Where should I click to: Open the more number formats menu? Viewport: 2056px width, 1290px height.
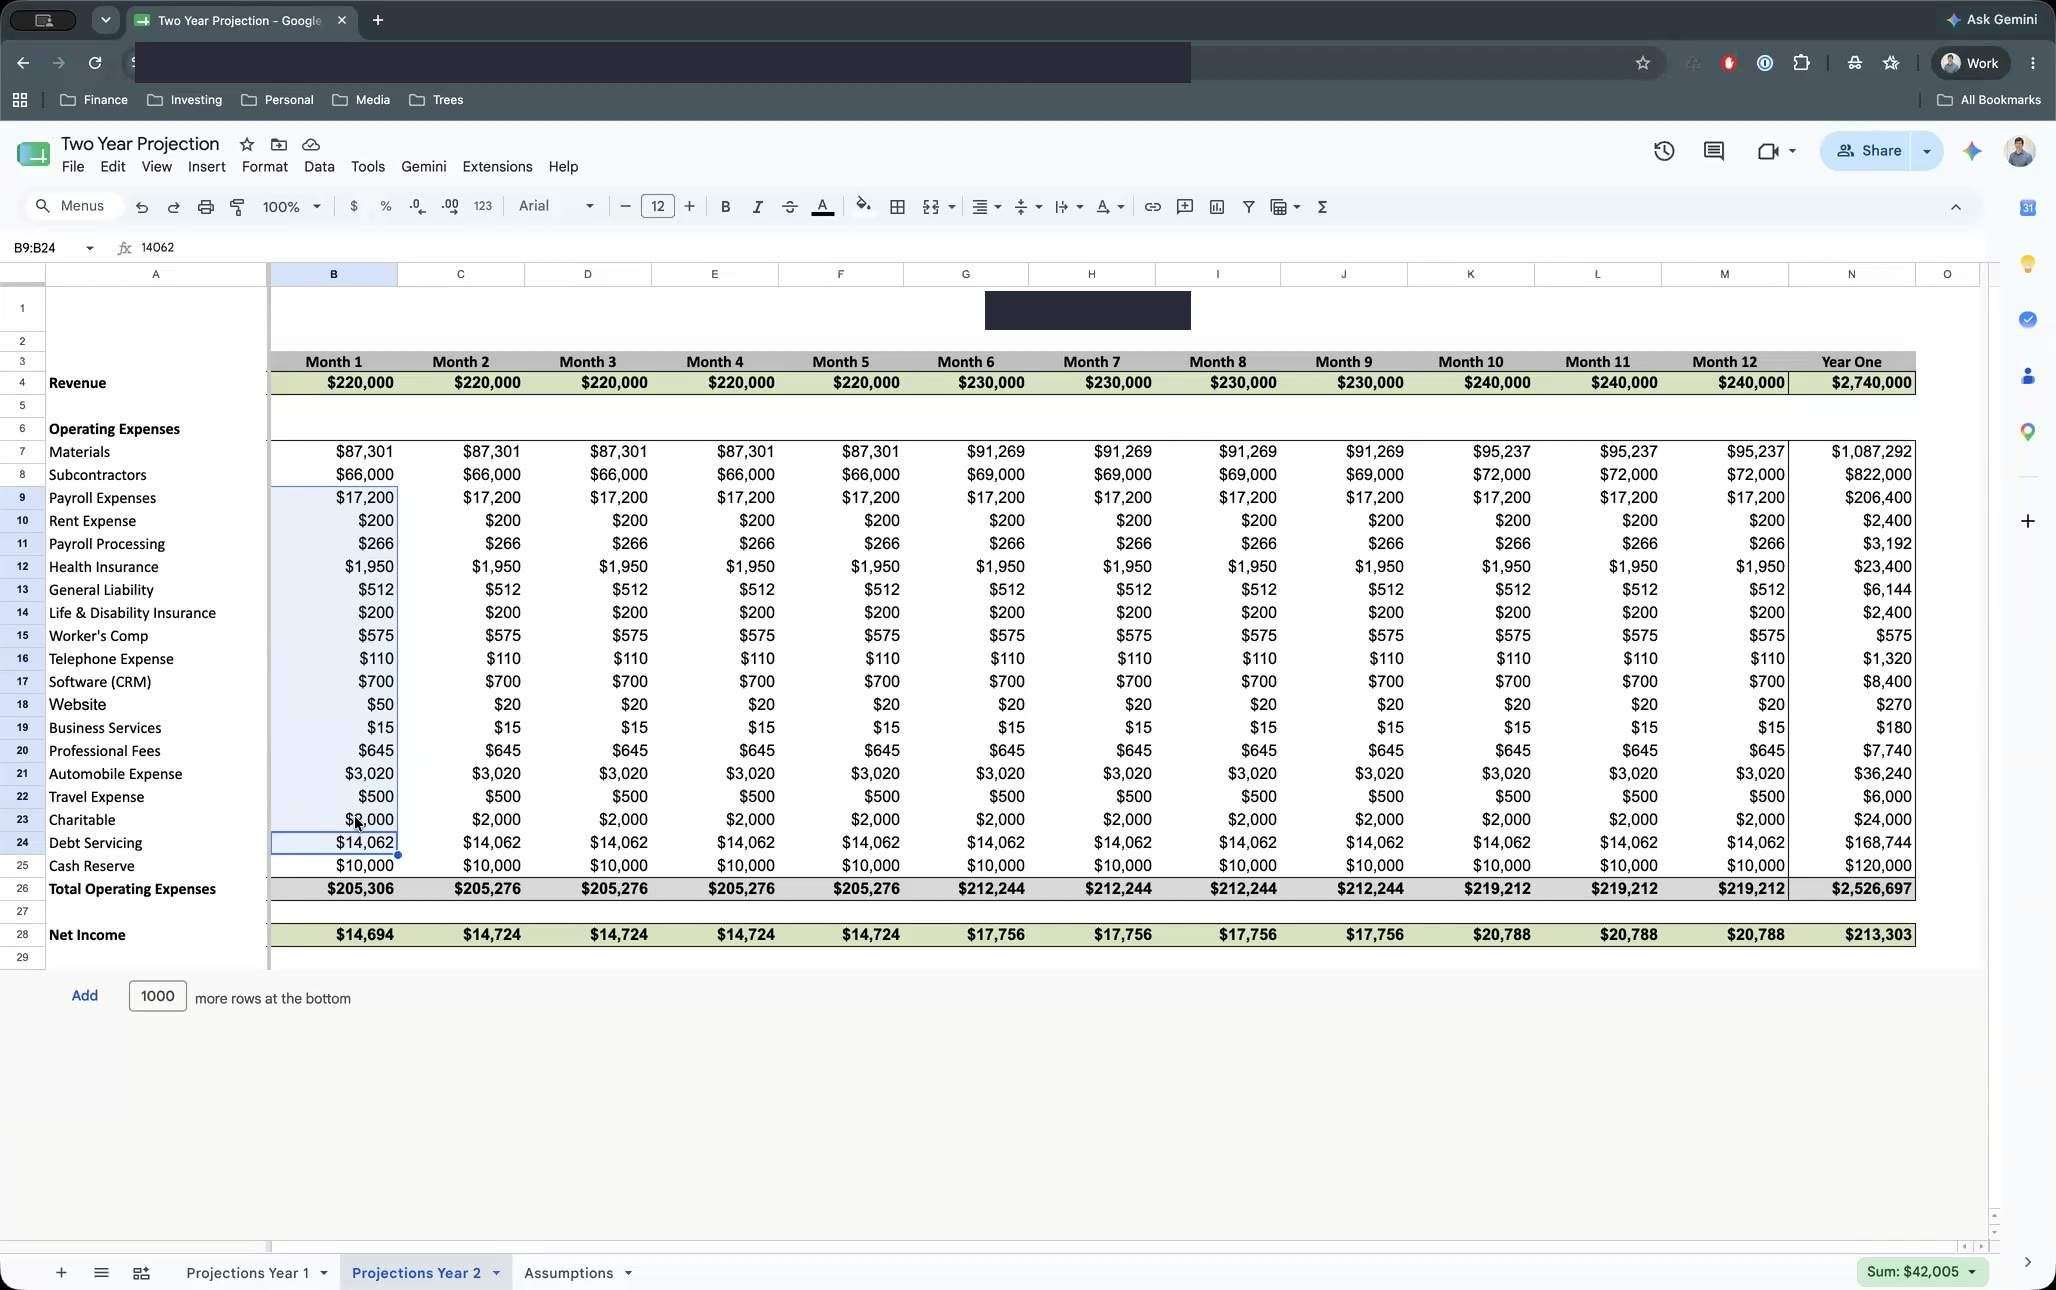coord(483,207)
